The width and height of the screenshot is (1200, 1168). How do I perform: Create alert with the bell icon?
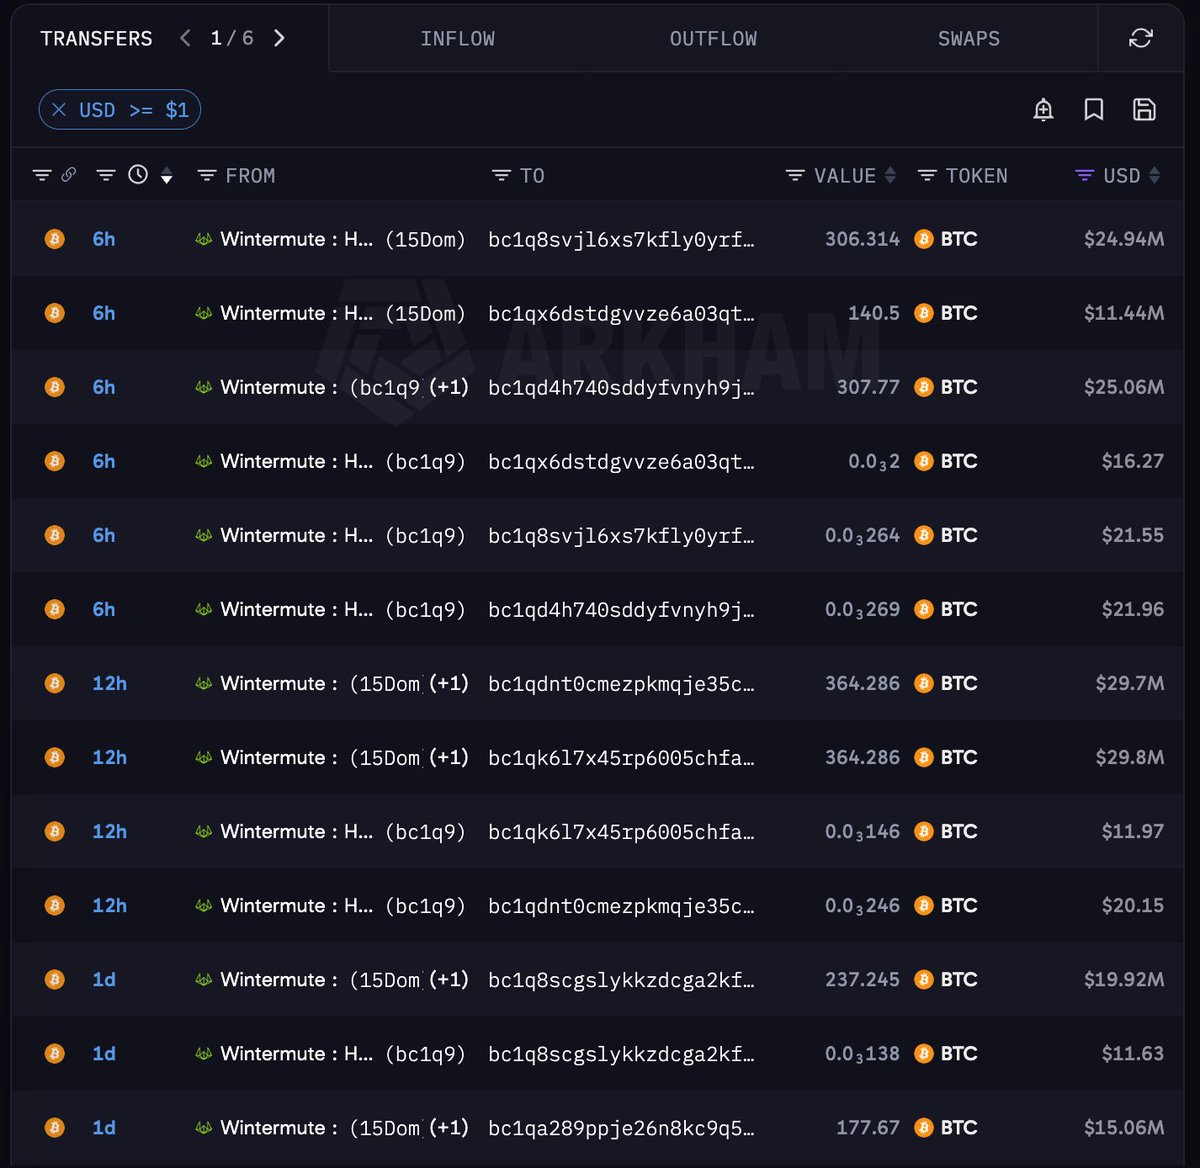point(1043,109)
